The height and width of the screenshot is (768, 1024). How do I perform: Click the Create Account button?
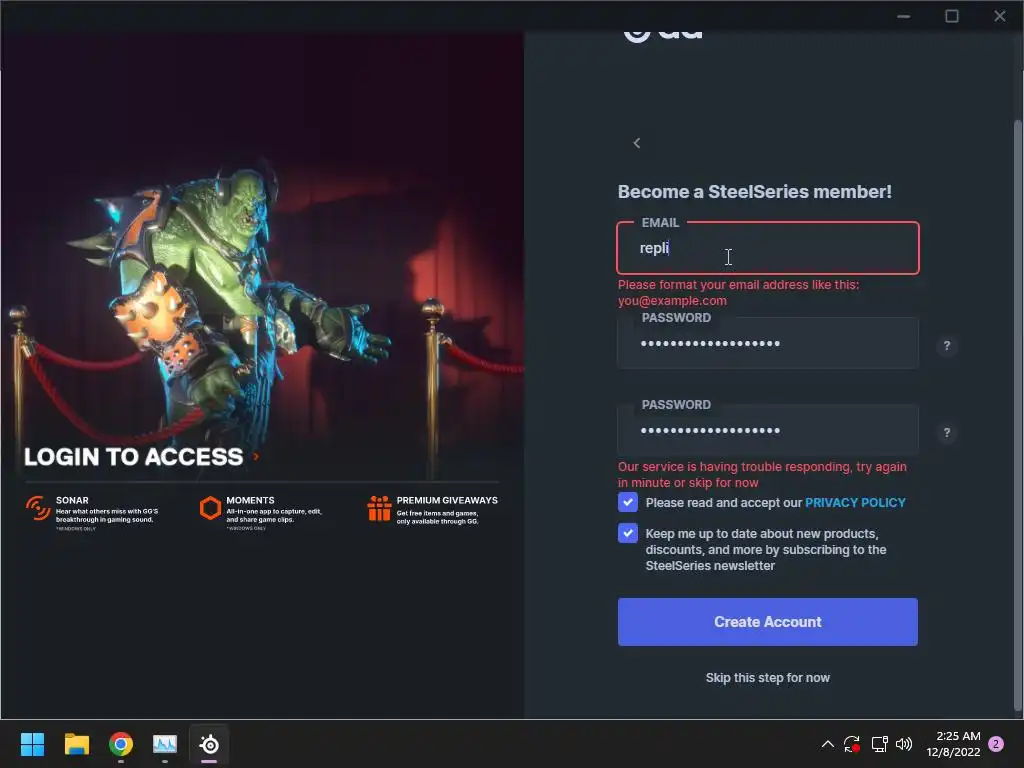coord(767,622)
